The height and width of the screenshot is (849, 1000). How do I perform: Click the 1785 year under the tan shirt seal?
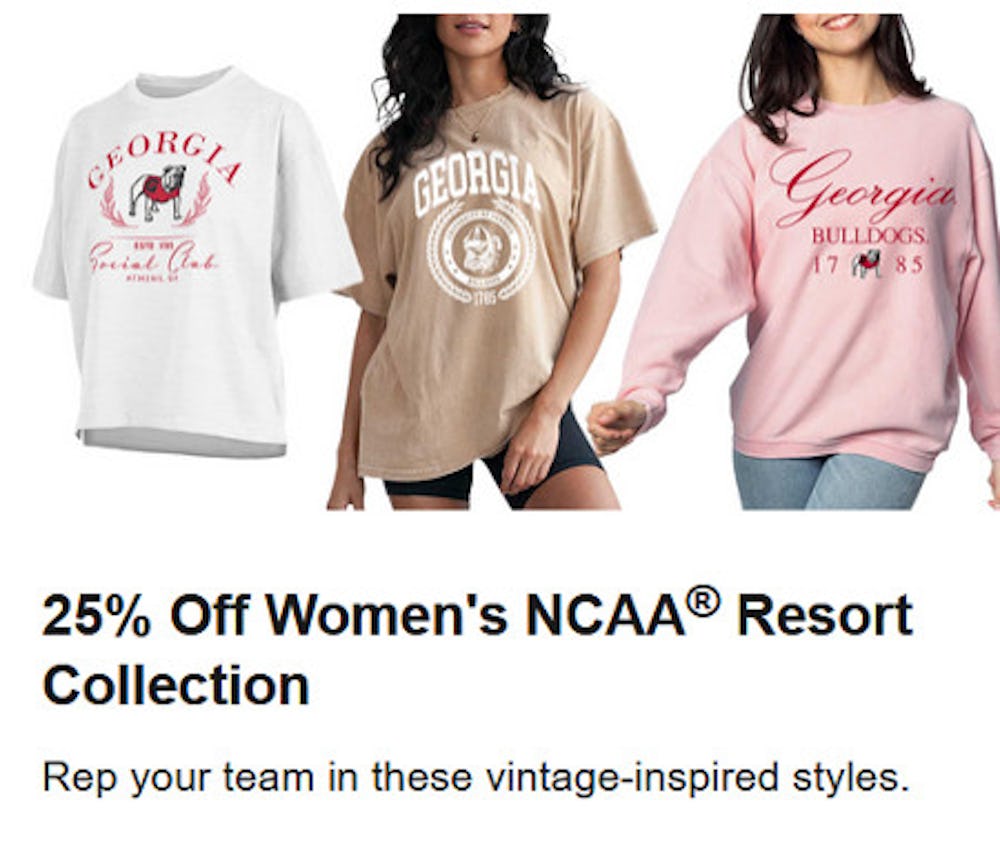coord(478,297)
